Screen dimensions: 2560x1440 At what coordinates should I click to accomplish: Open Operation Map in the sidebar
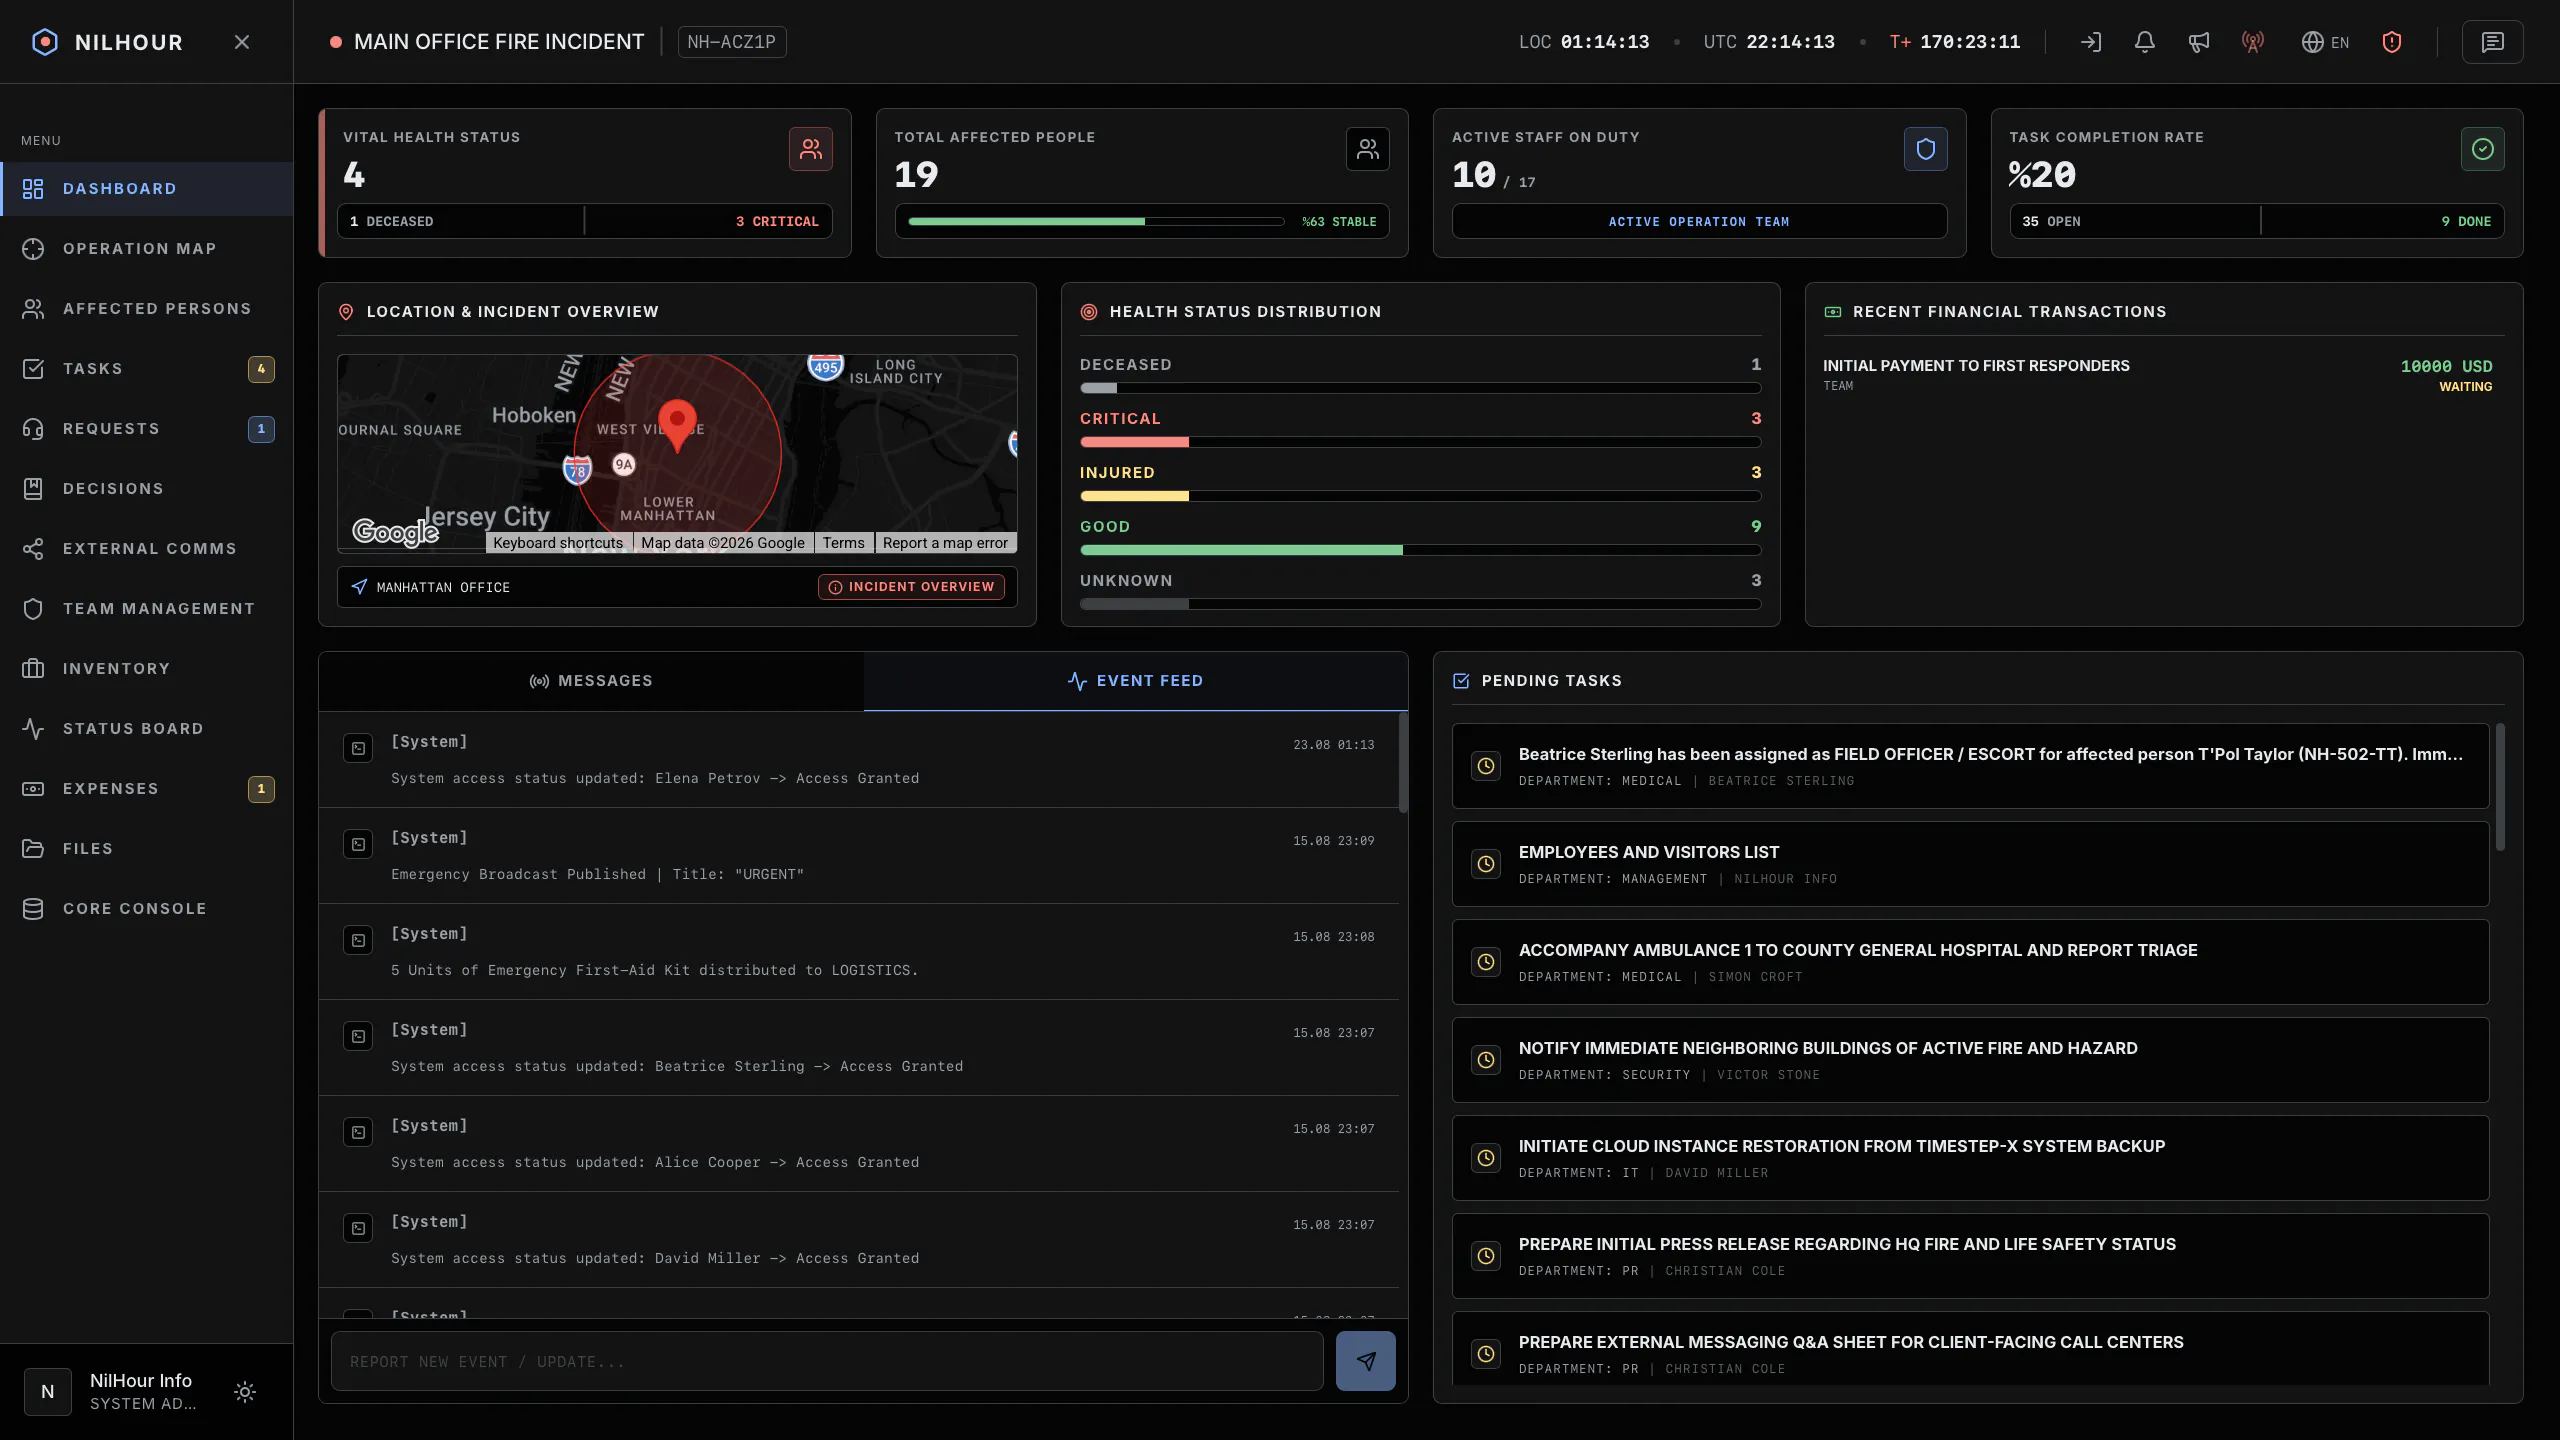click(x=147, y=249)
